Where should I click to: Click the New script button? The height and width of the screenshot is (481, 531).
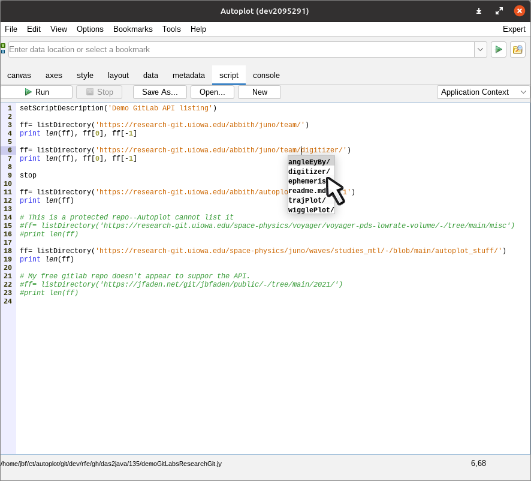point(259,92)
